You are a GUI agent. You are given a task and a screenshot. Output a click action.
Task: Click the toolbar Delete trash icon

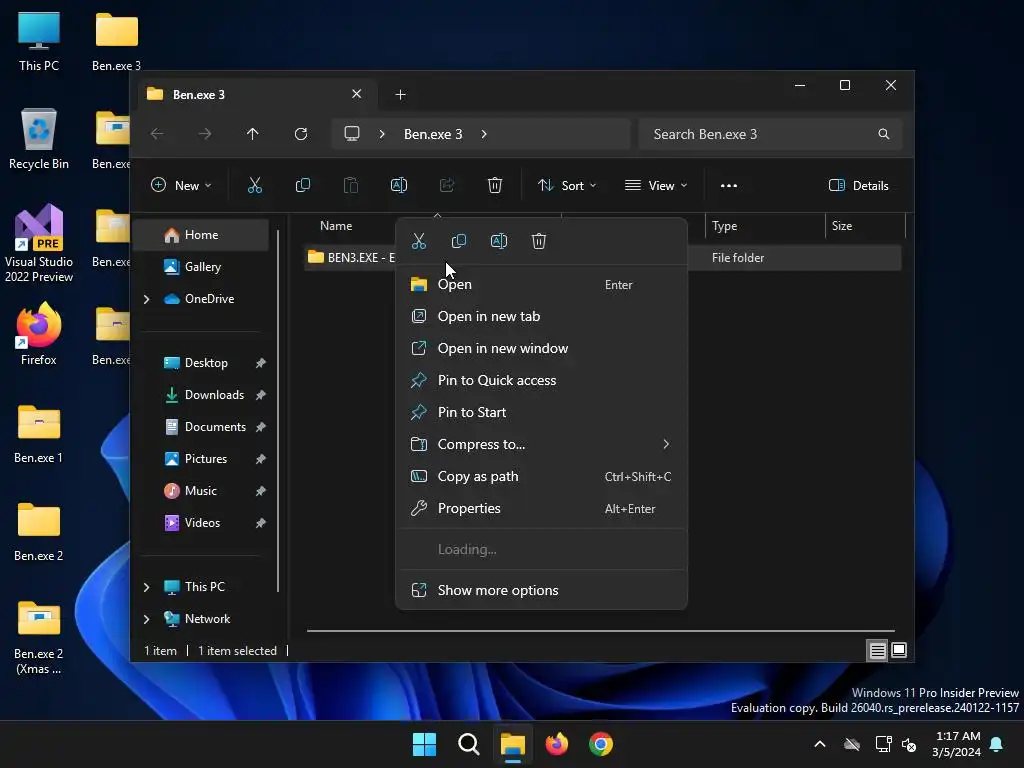click(x=495, y=185)
